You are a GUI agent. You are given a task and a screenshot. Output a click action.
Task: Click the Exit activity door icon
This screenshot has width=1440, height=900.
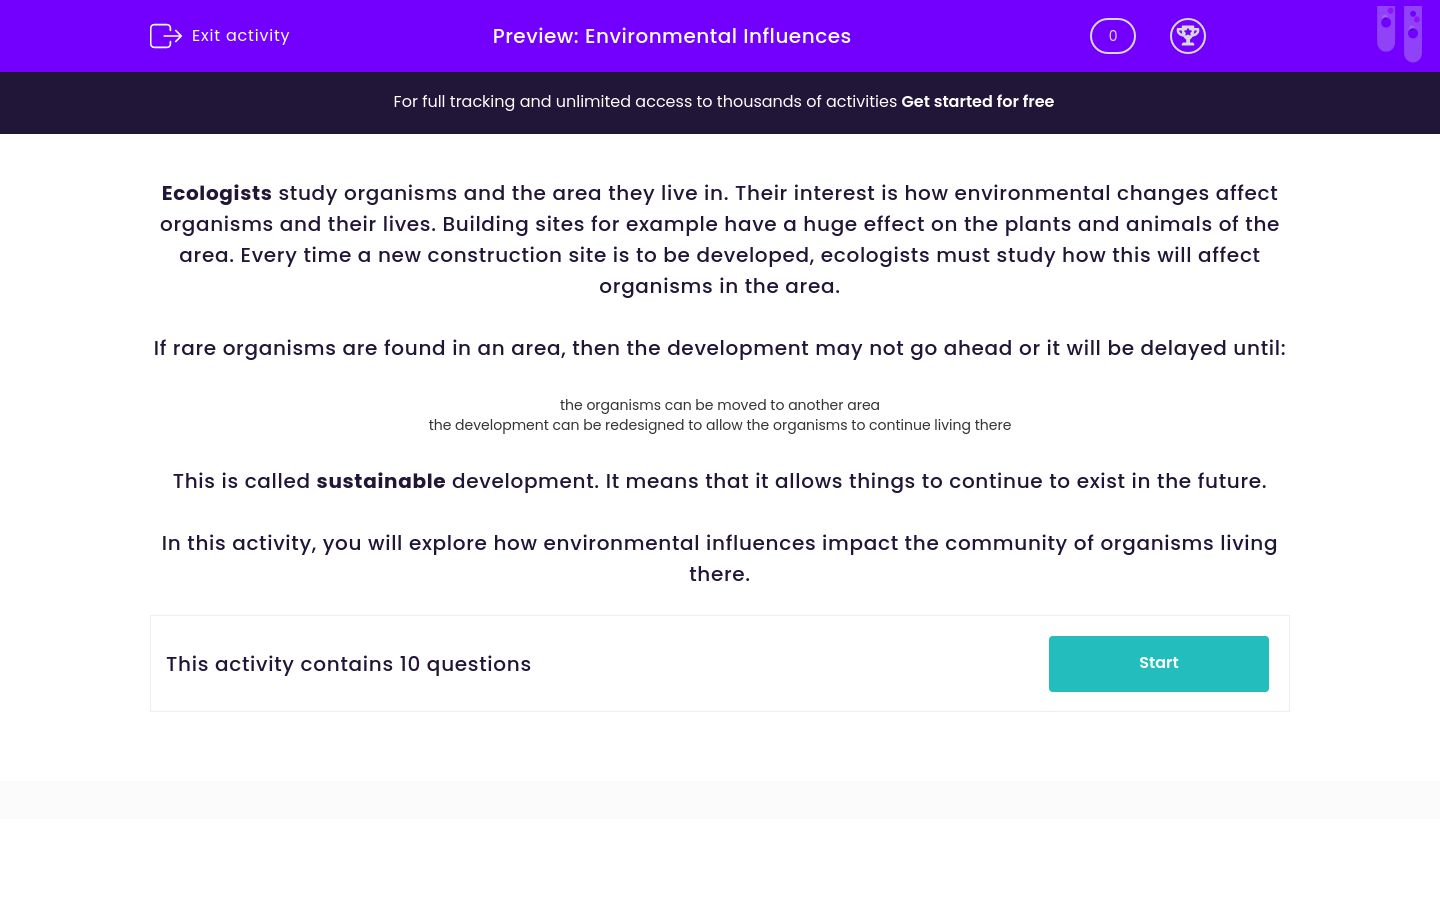click(x=166, y=36)
